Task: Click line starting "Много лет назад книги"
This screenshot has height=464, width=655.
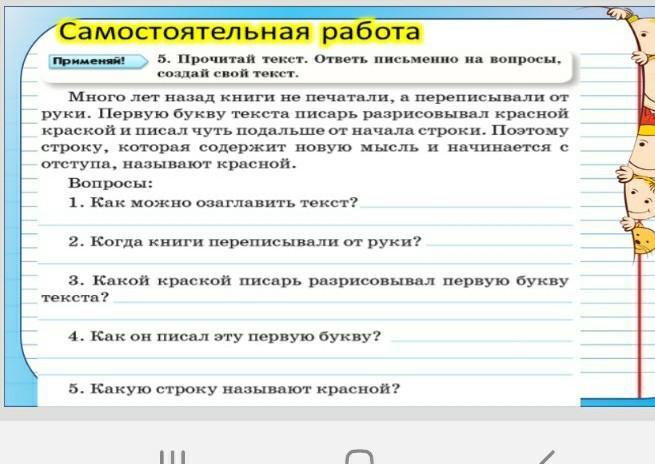Action: [318, 97]
